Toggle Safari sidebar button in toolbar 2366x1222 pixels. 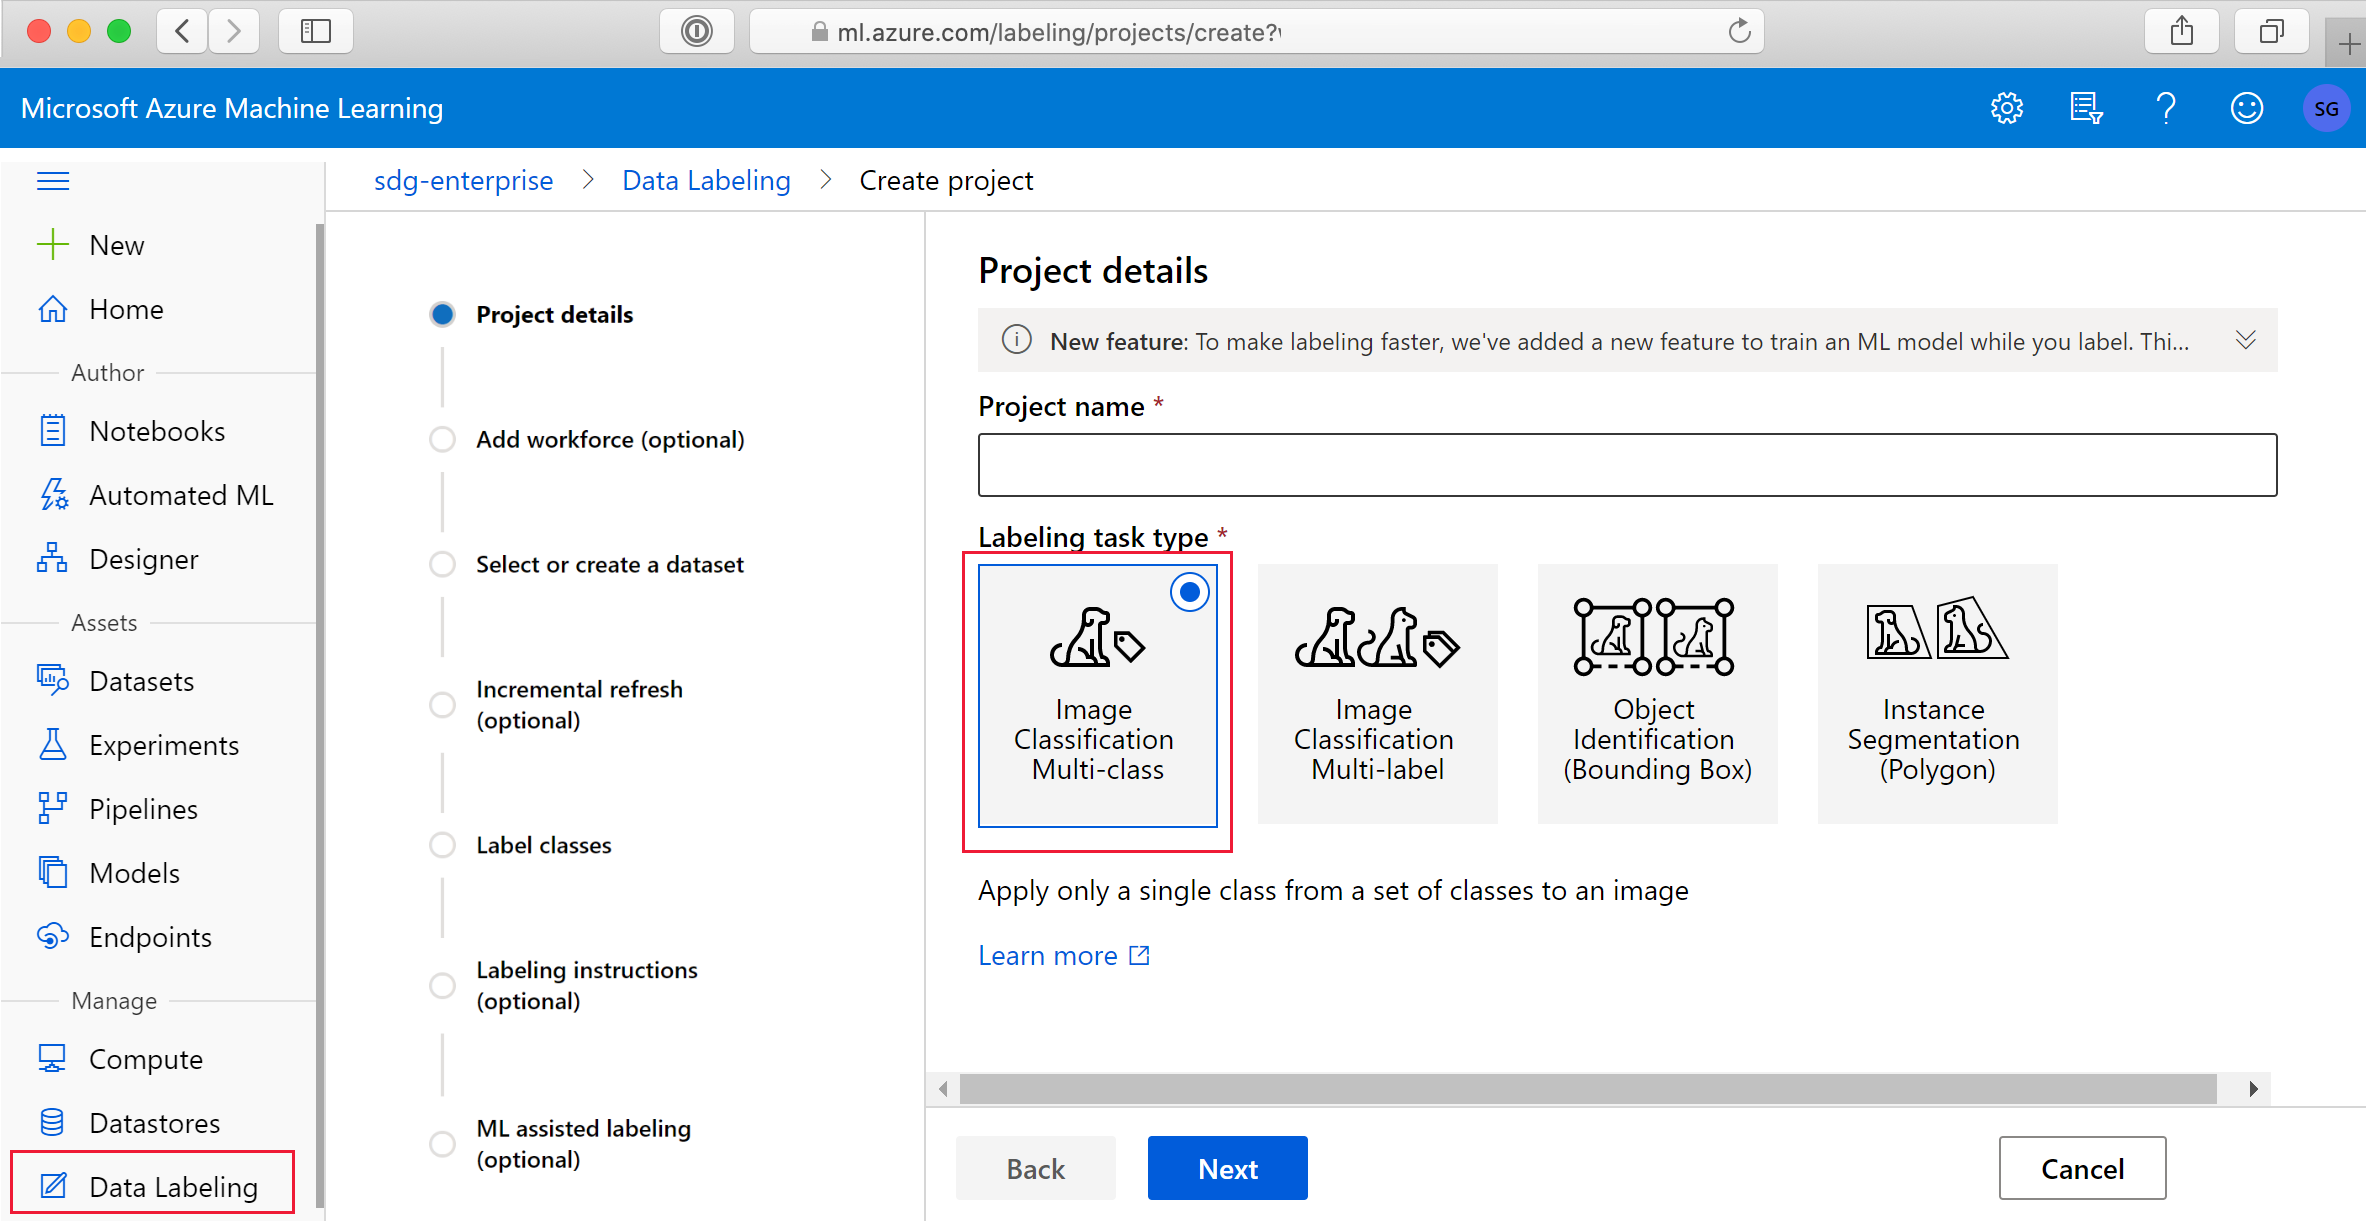(316, 32)
